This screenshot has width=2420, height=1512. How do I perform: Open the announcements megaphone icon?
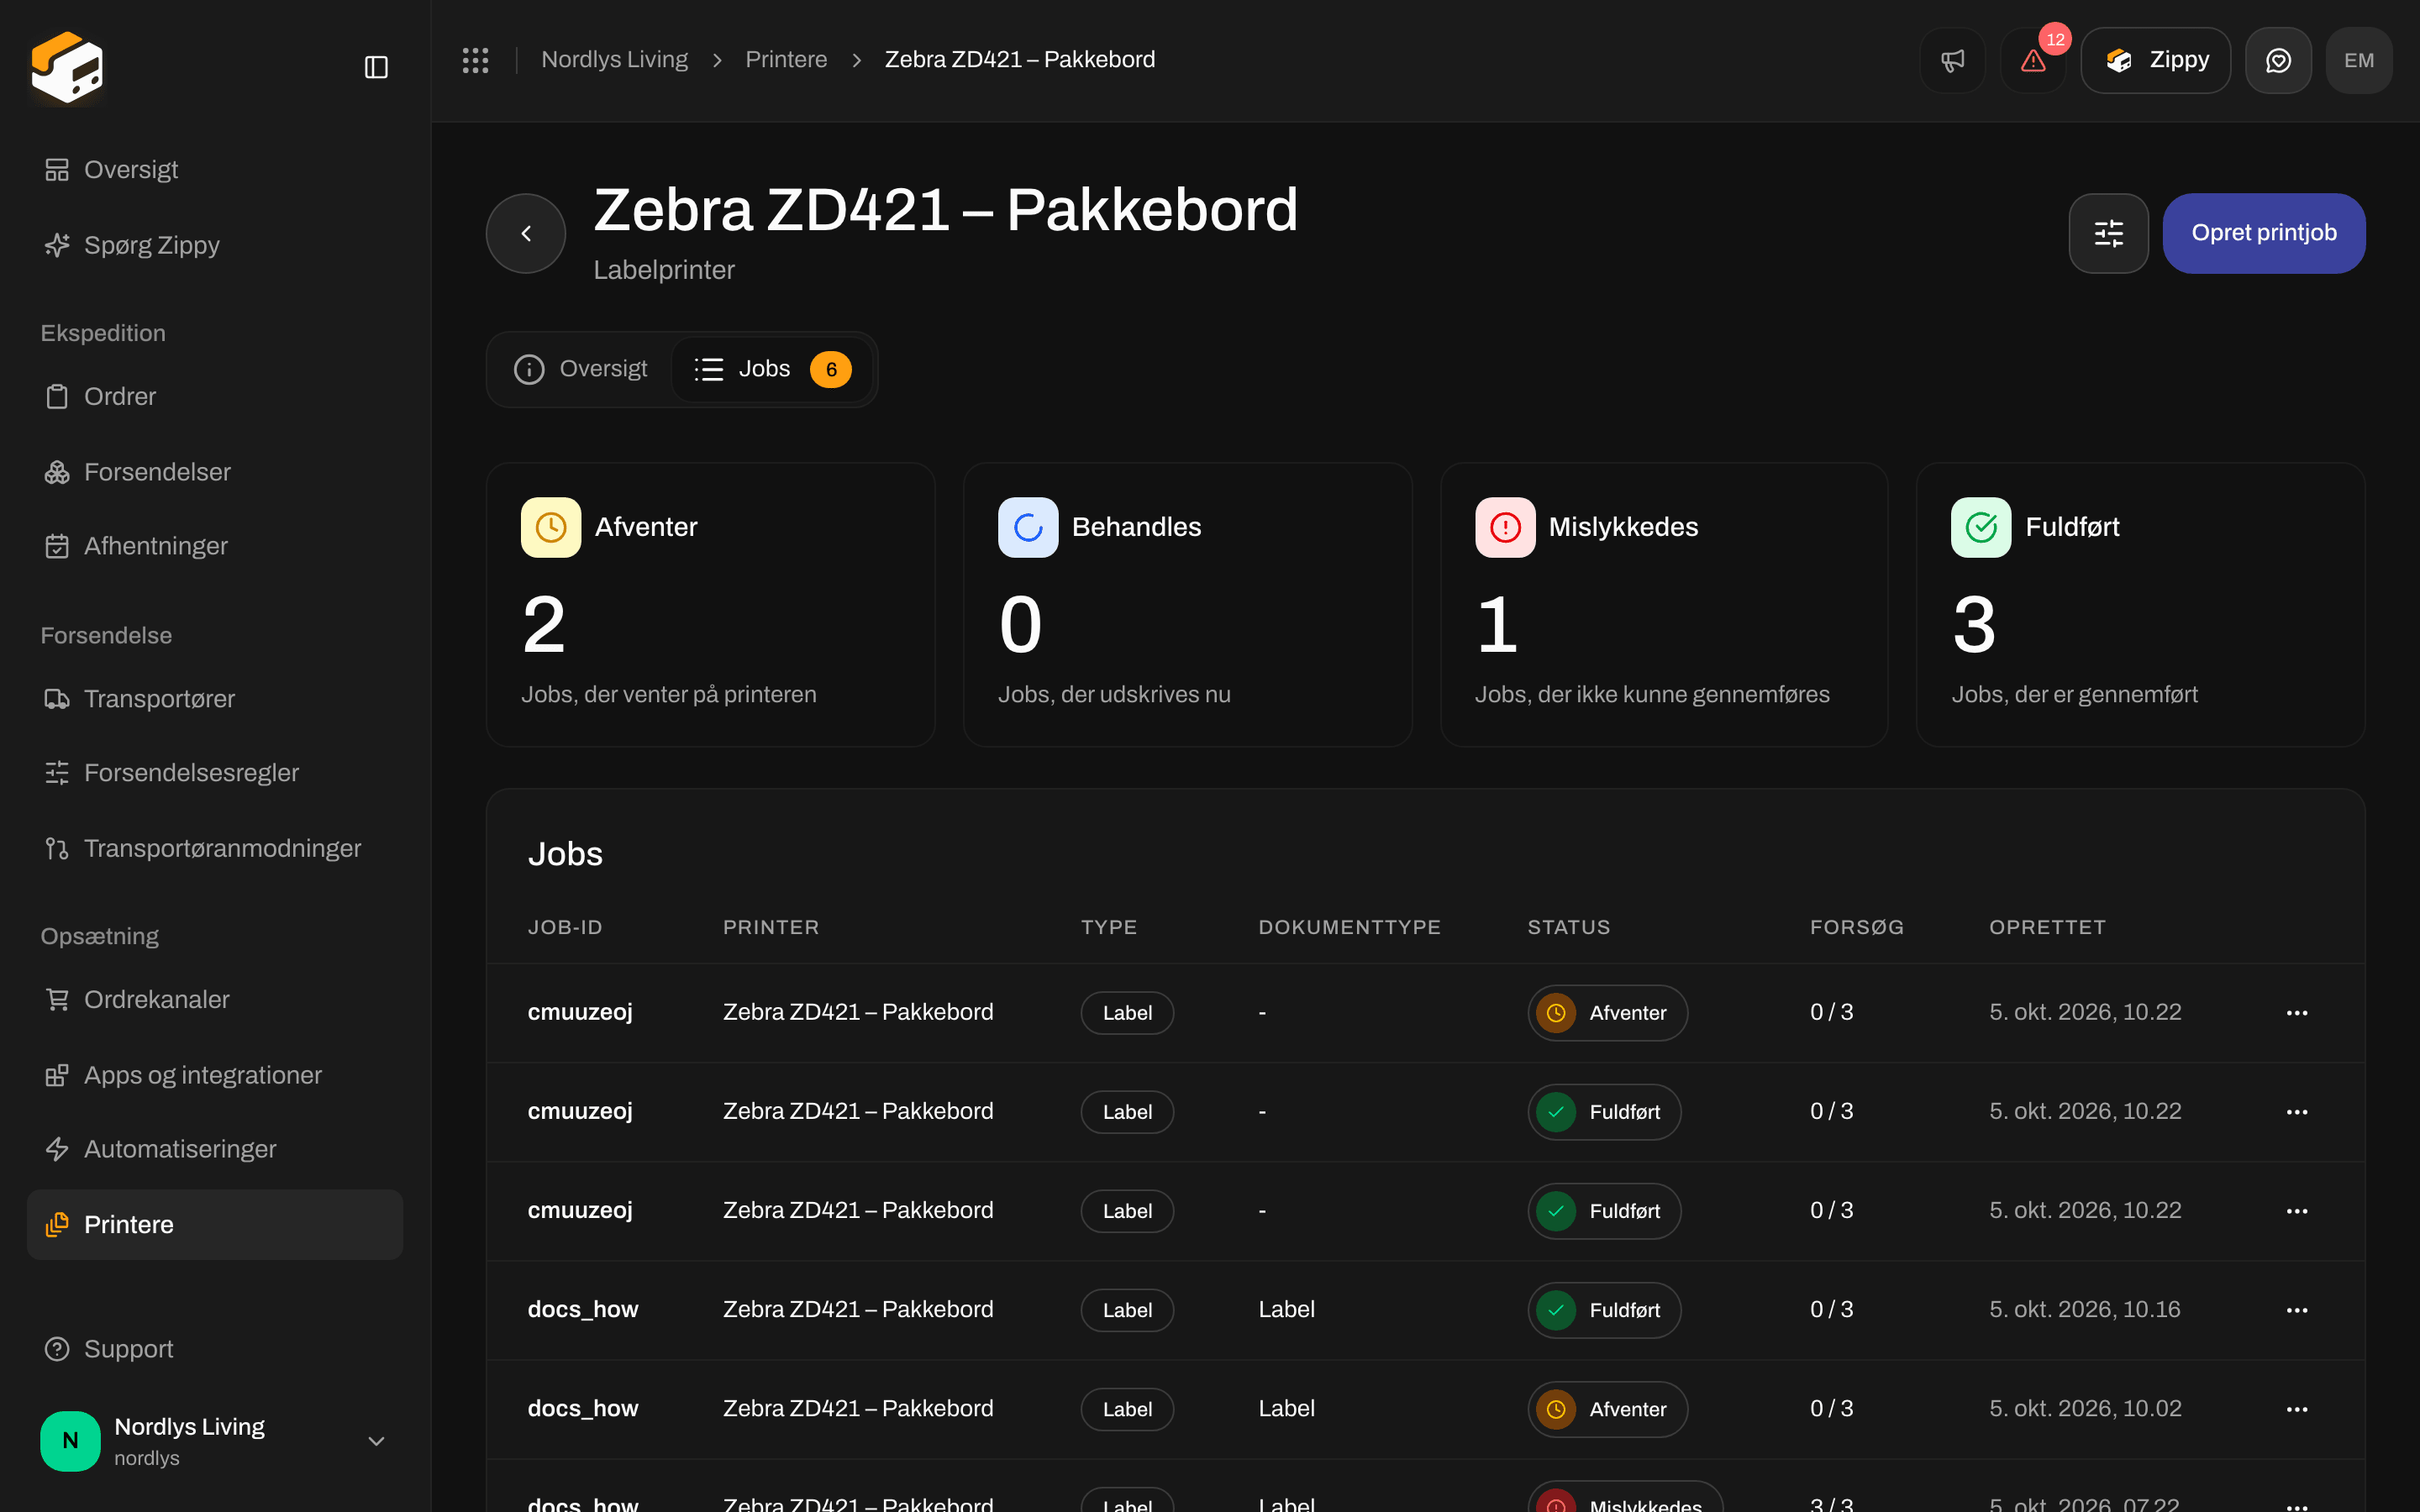click(x=1952, y=60)
